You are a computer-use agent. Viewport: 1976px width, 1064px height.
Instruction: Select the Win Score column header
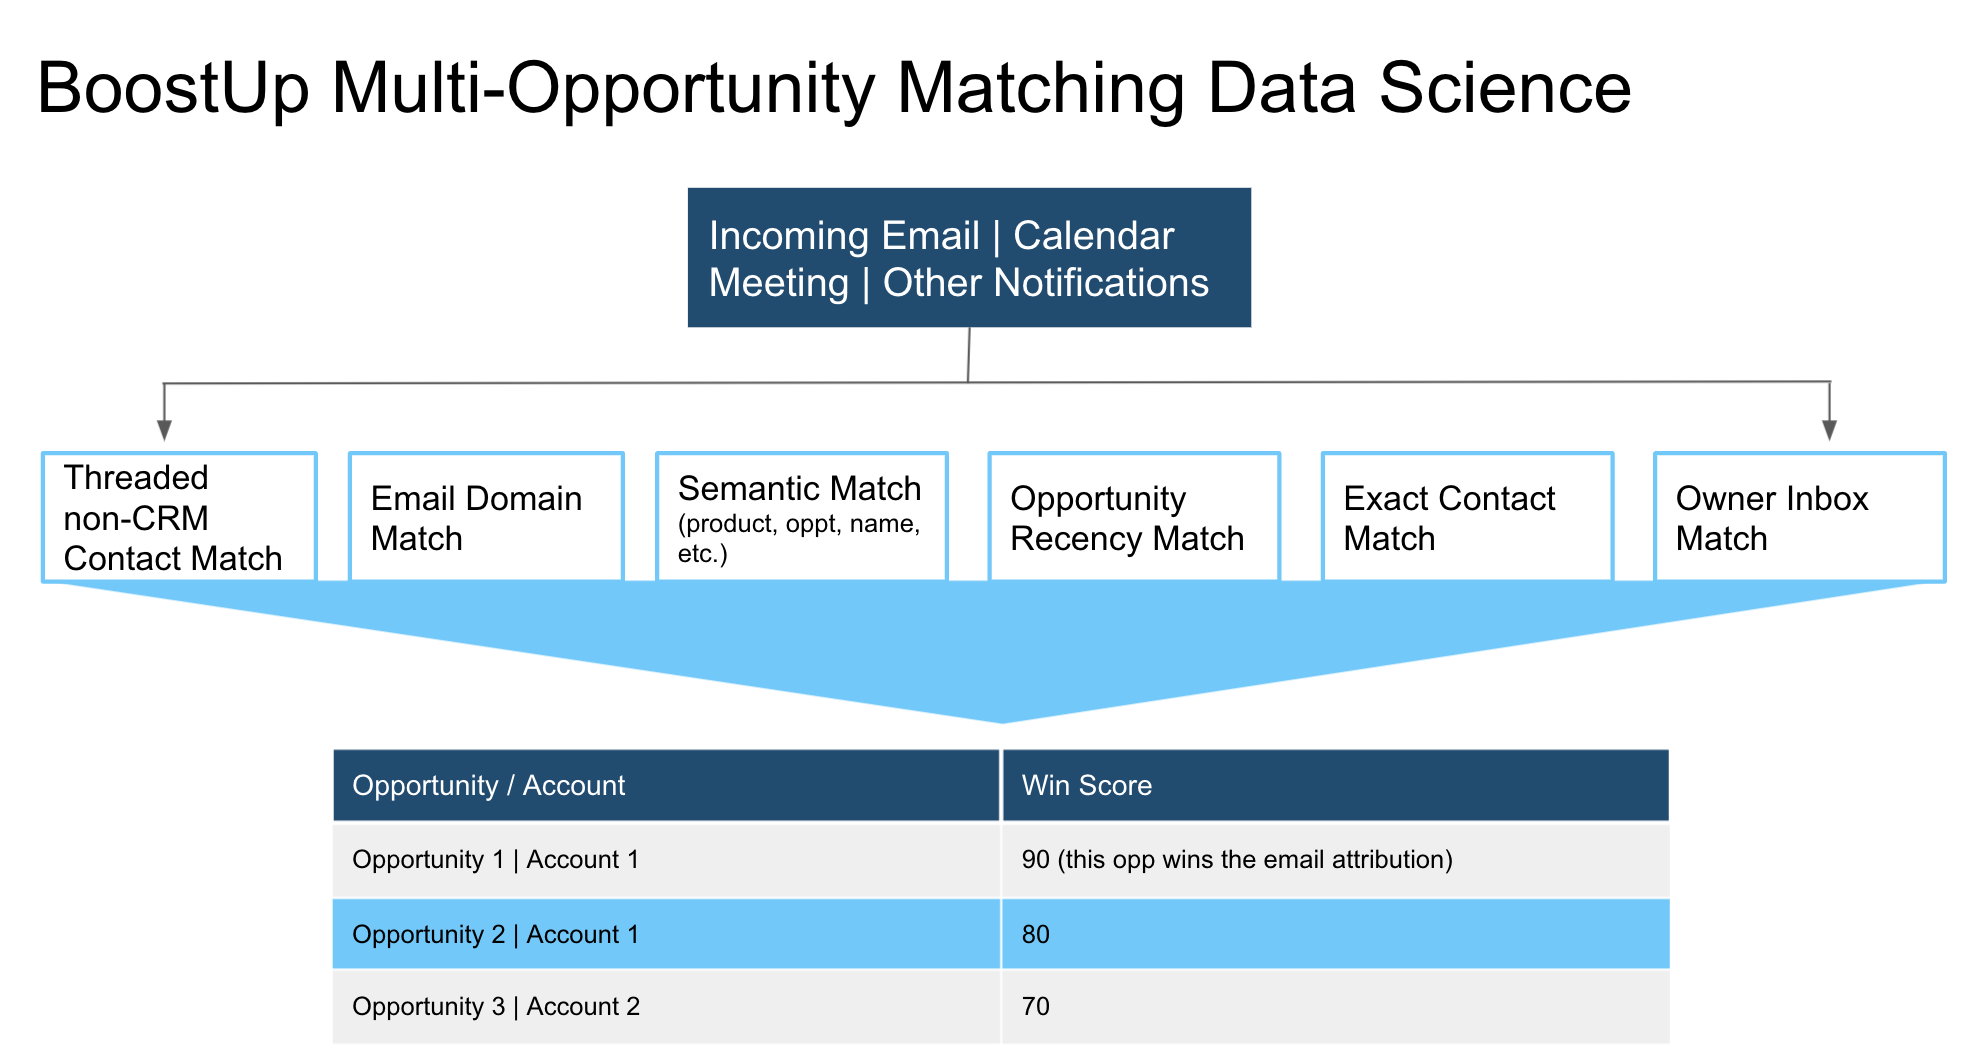point(1336,785)
